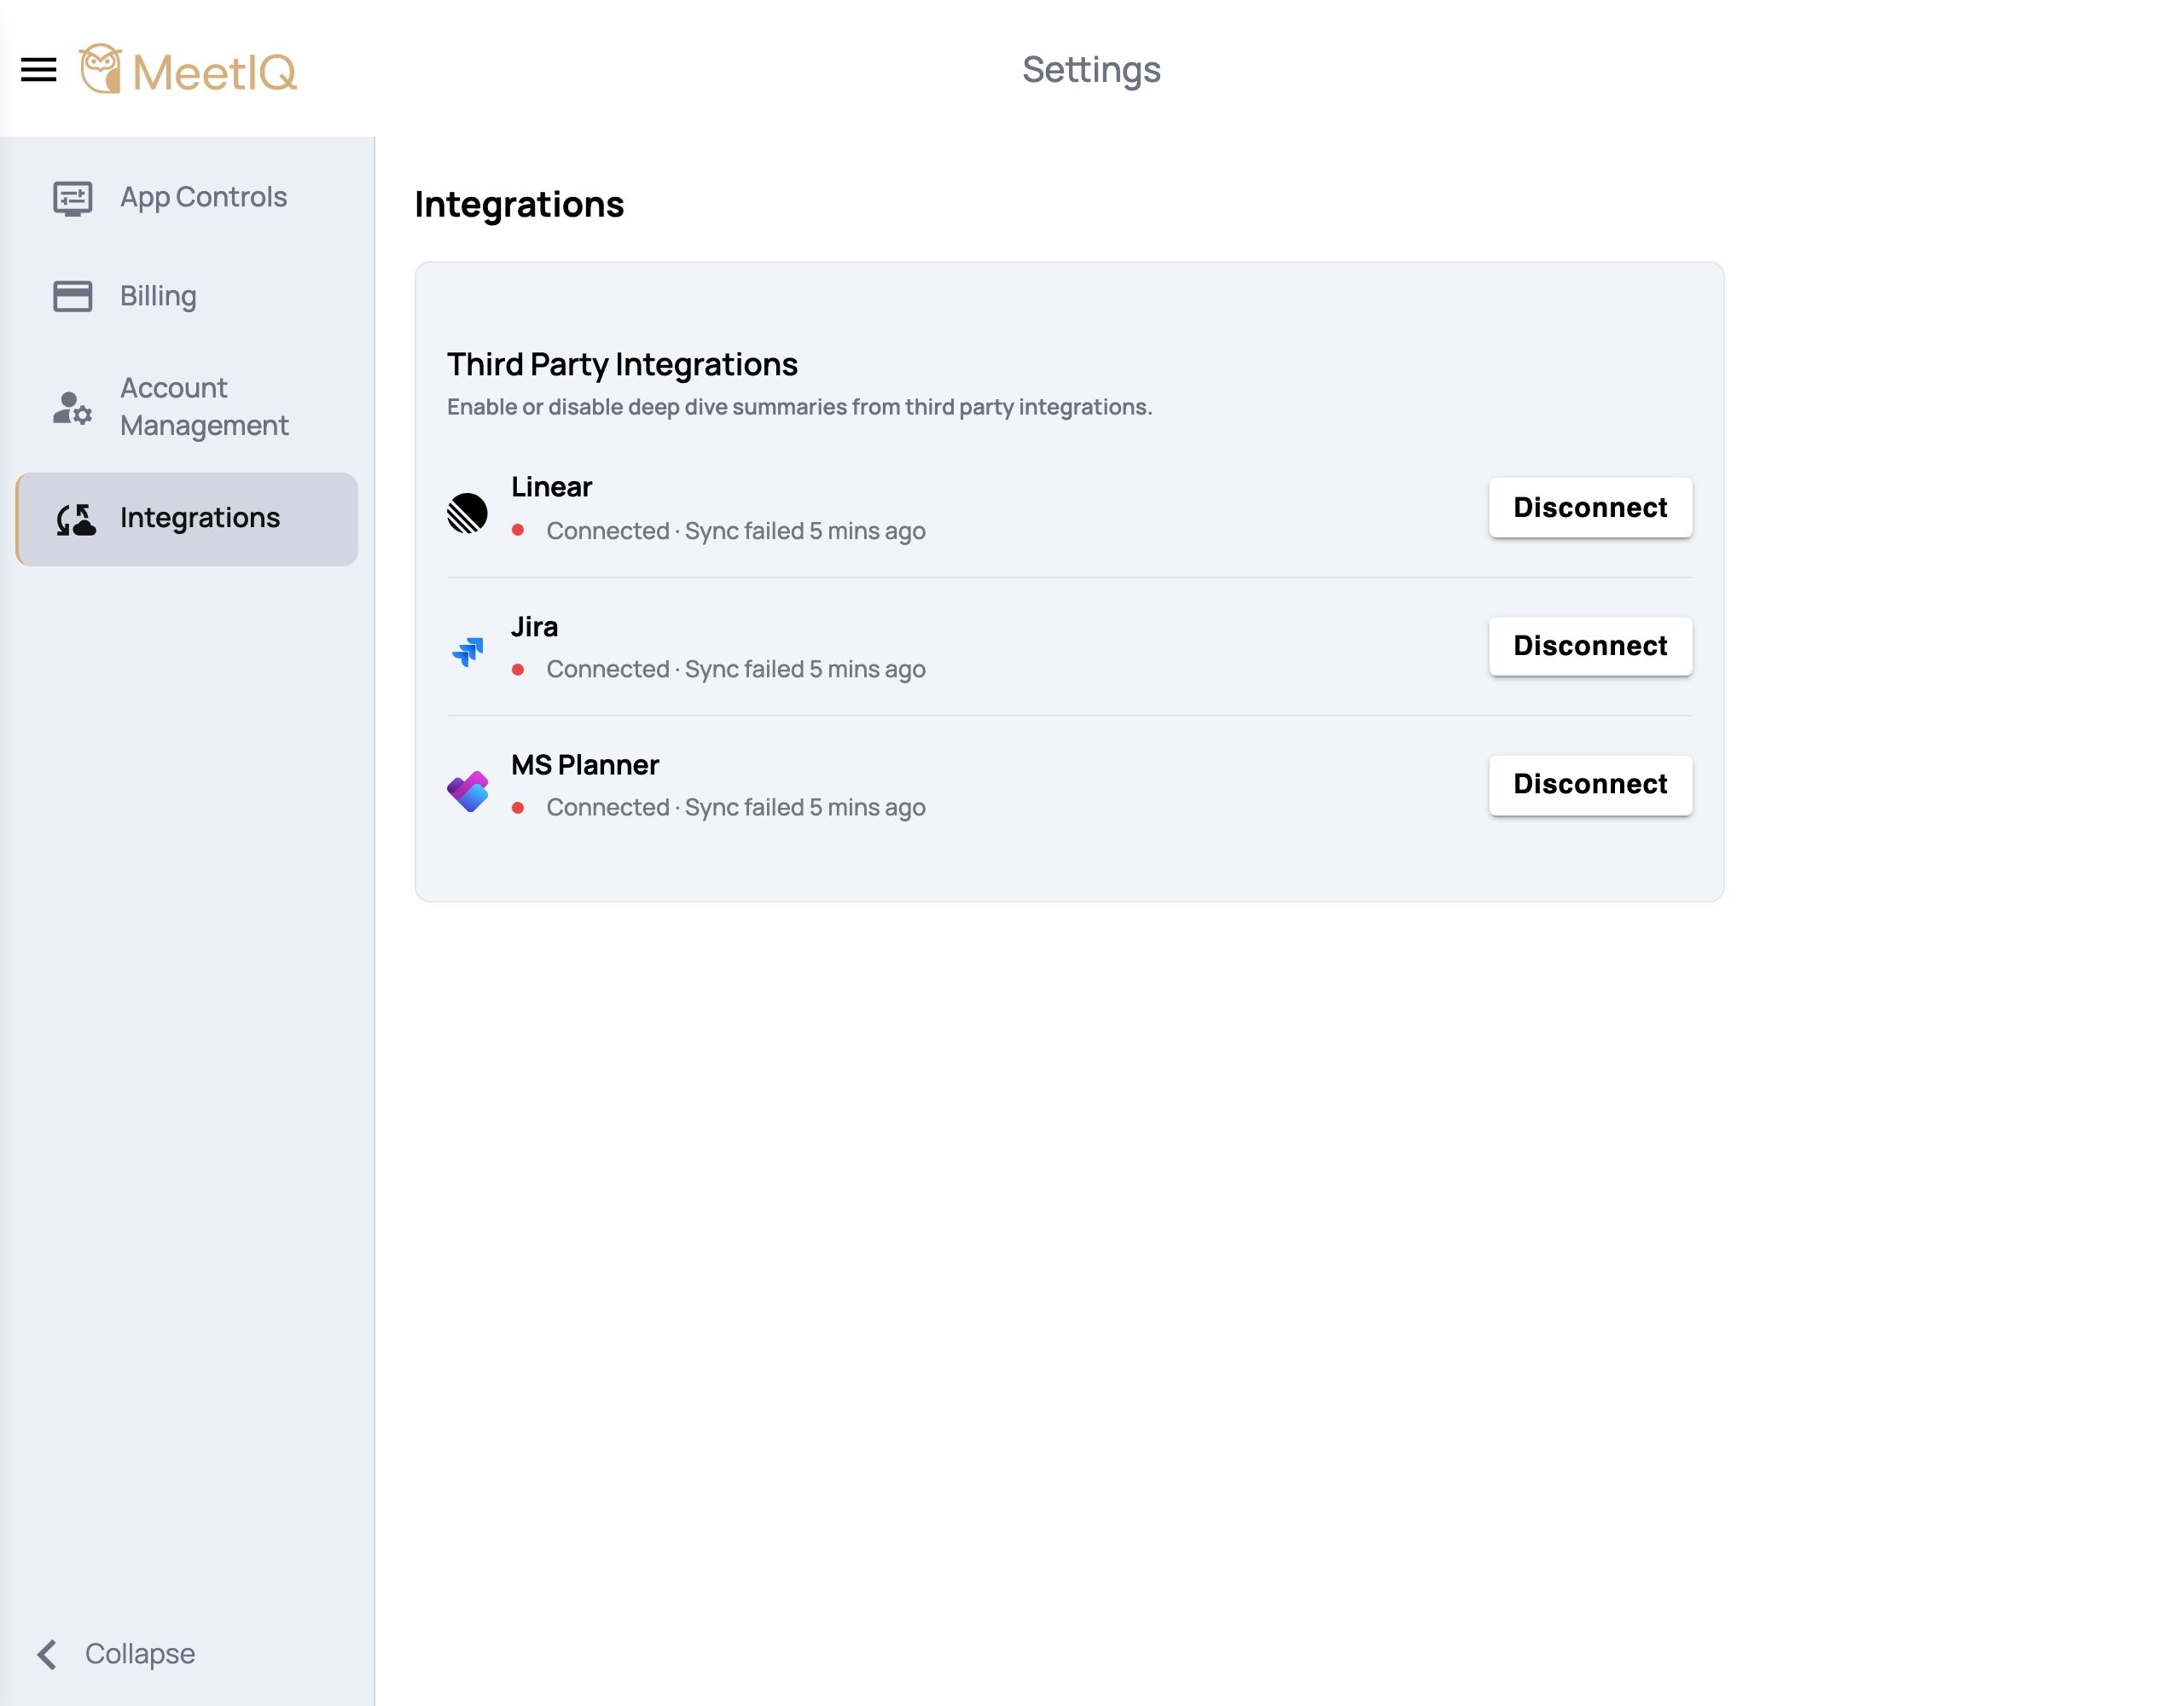Select the Billing card icon

coord(72,296)
